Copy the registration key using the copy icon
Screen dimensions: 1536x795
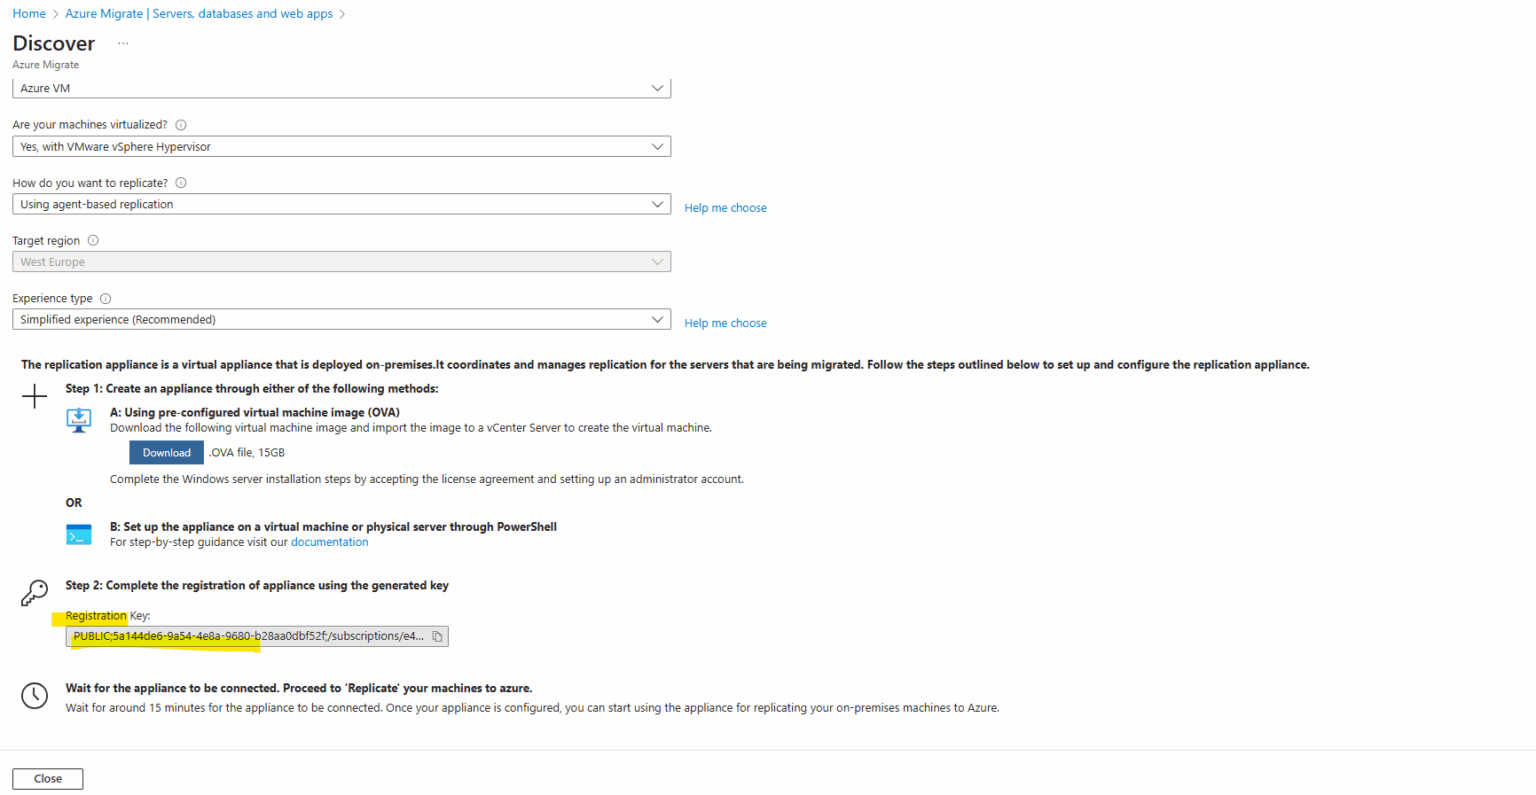(436, 635)
